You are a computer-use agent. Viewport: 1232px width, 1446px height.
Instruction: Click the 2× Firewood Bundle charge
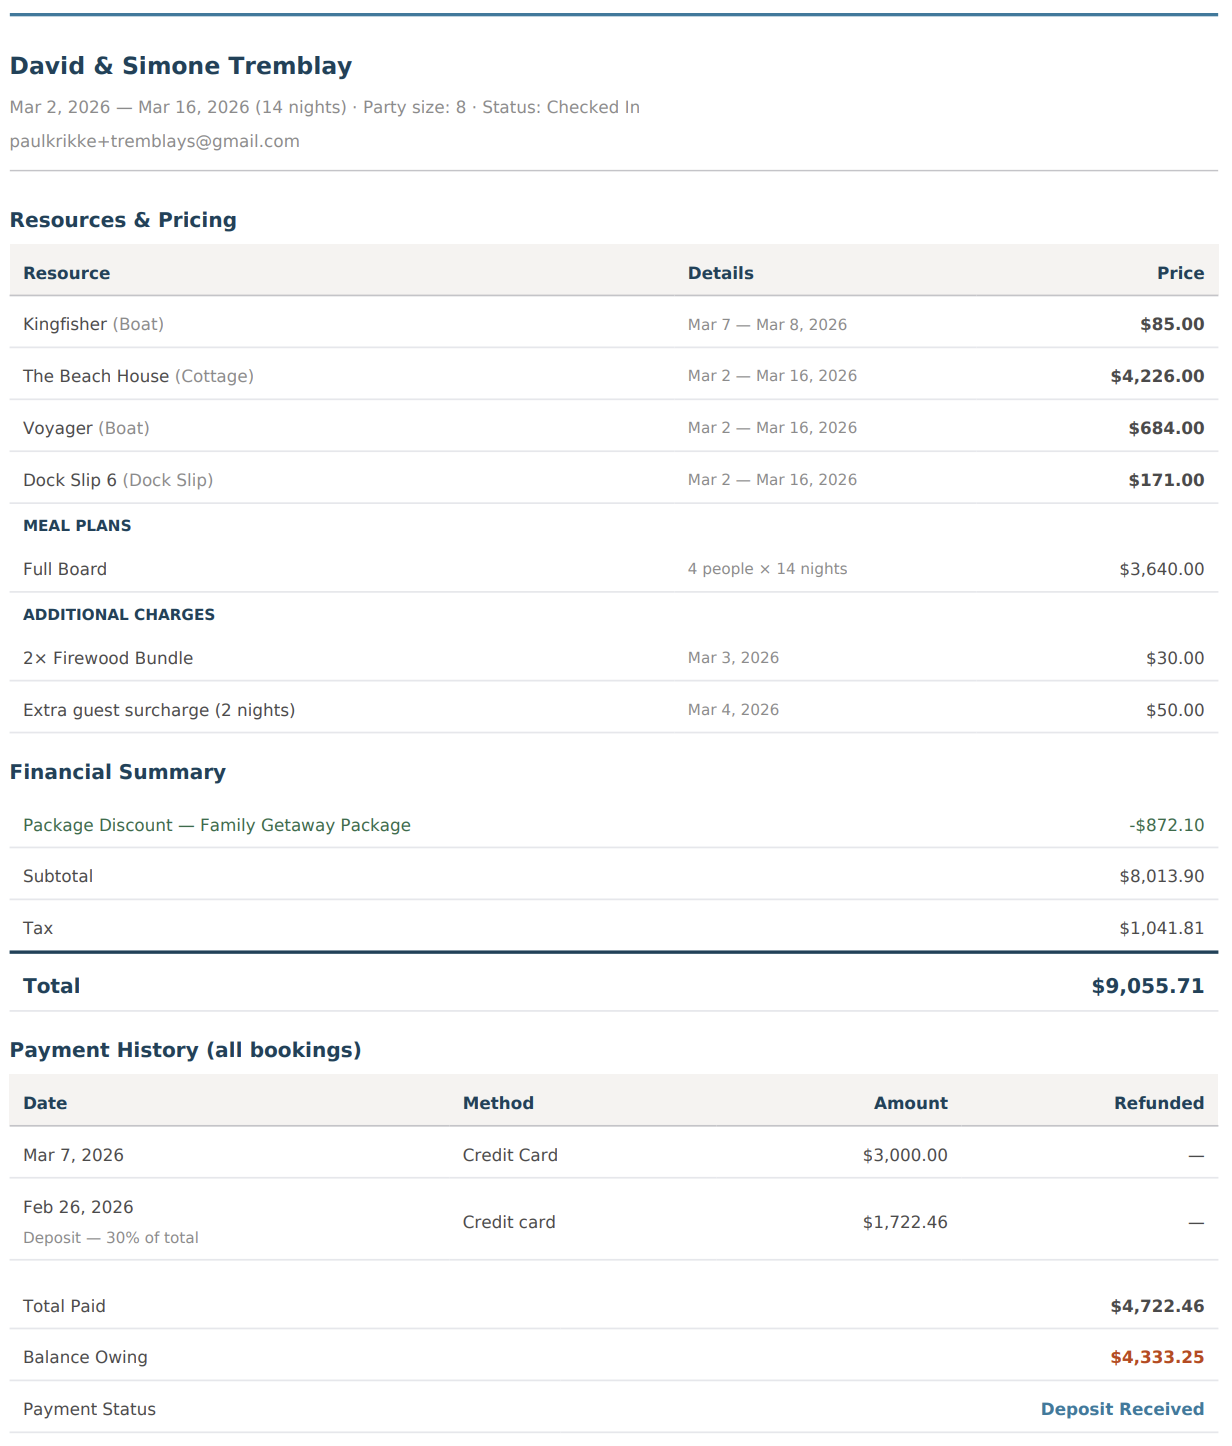coord(108,658)
